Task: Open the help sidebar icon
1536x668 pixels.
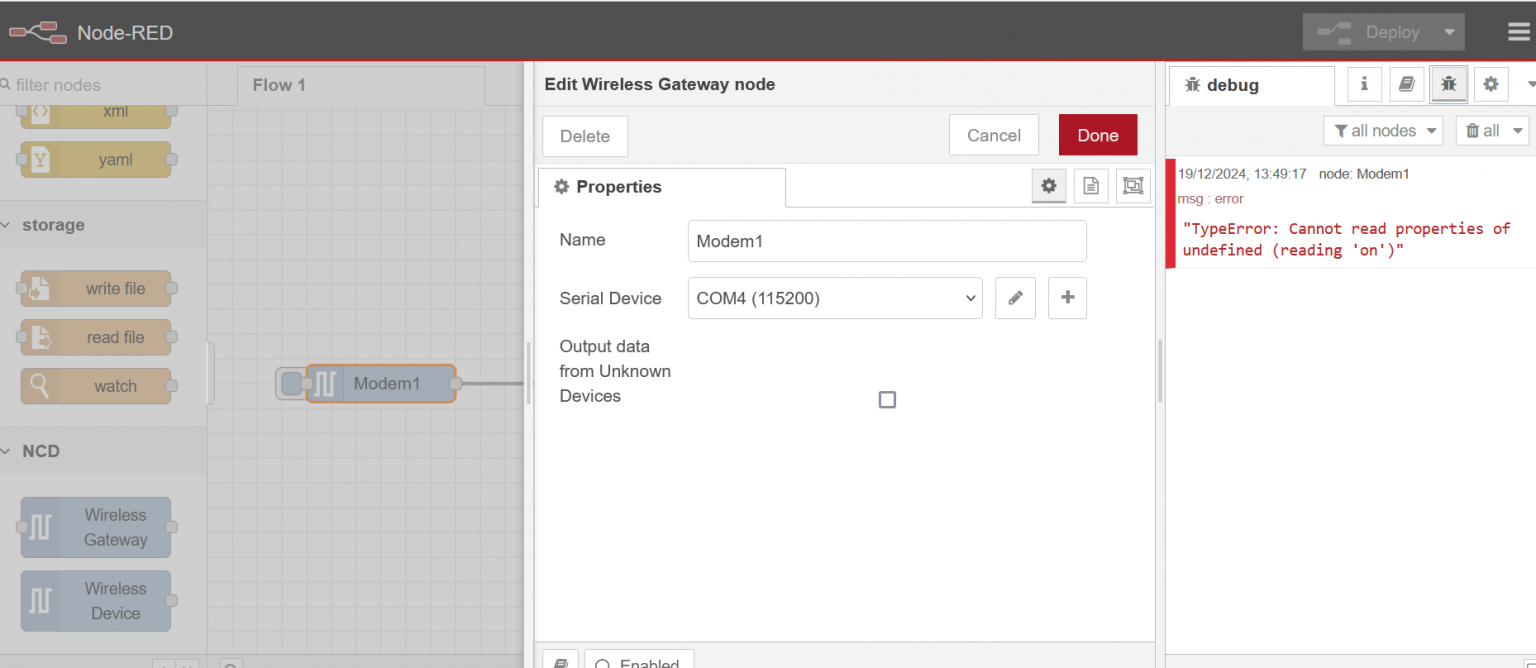Action: (x=1406, y=84)
